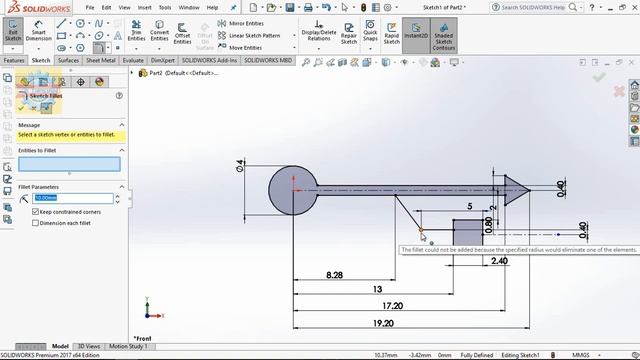Collapse the Message section

tap(122, 125)
